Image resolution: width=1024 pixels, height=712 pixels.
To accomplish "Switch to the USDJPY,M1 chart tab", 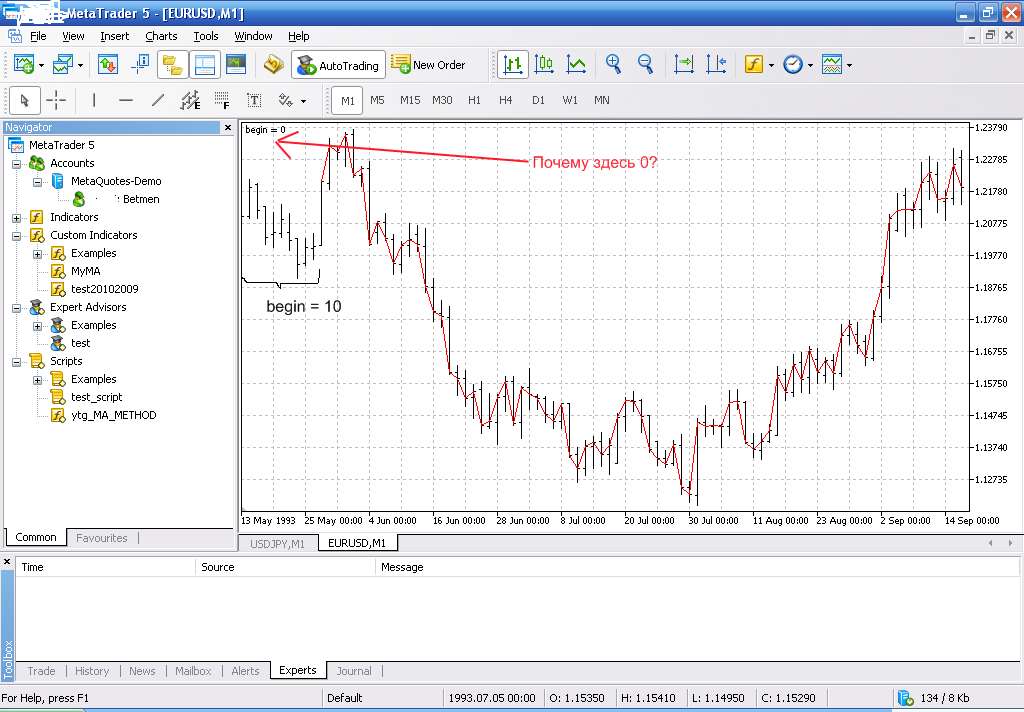I will coord(278,543).
